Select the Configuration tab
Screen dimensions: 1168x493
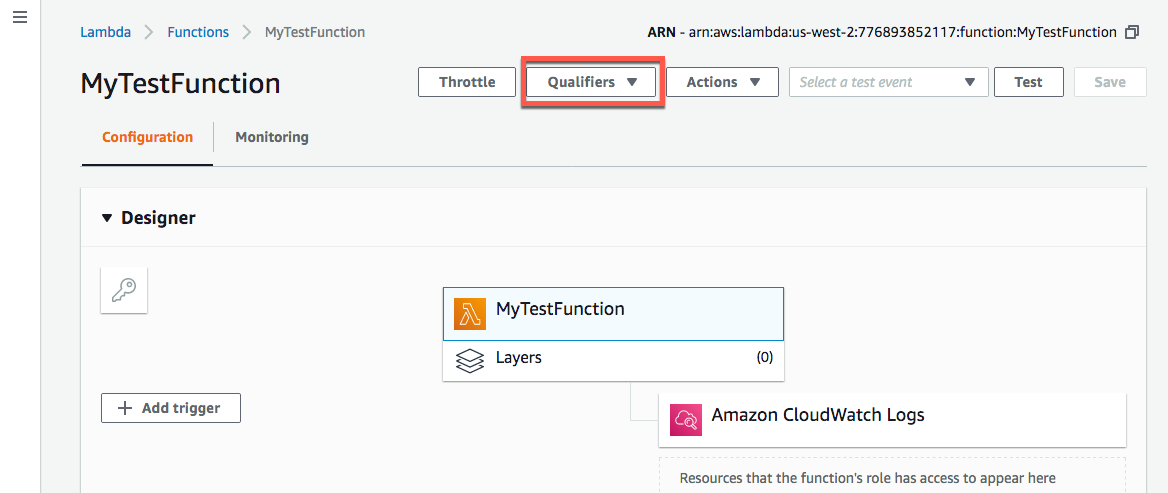(147, 137)
